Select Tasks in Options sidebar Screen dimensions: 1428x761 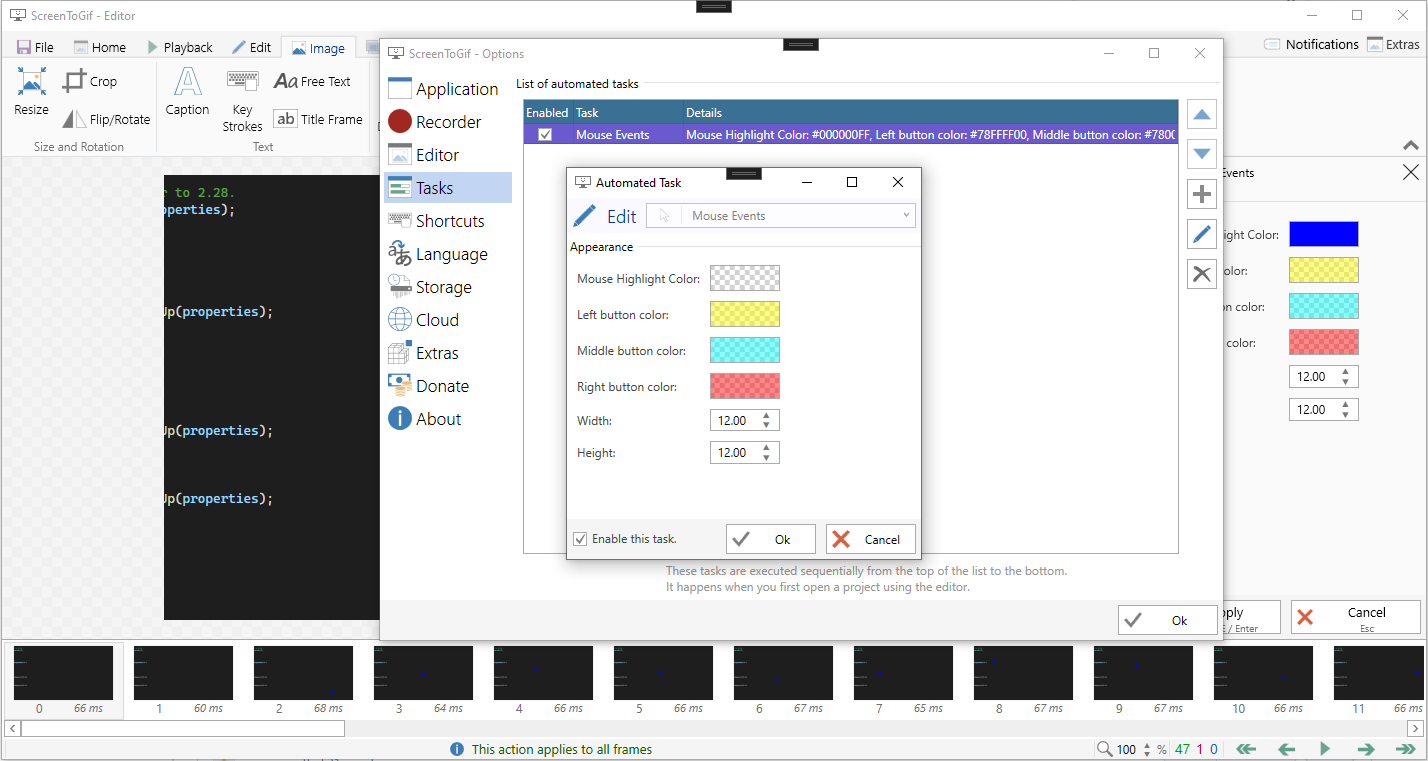pos(447,188)
